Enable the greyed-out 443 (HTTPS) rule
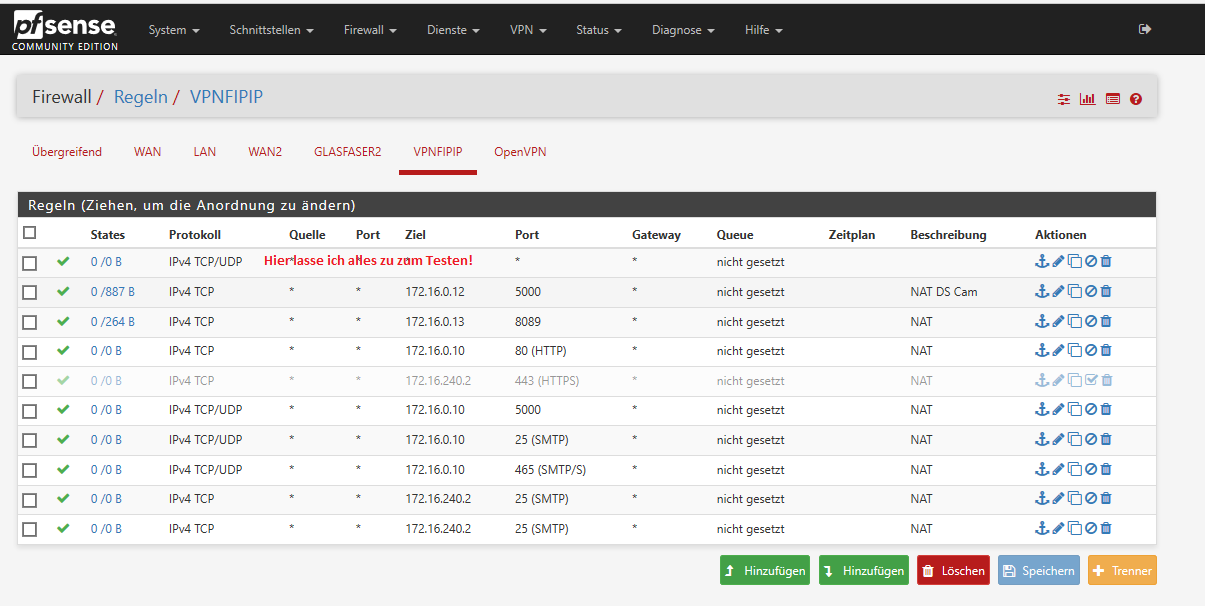This screenshot has height=606, width=1205. [1091, 381]
